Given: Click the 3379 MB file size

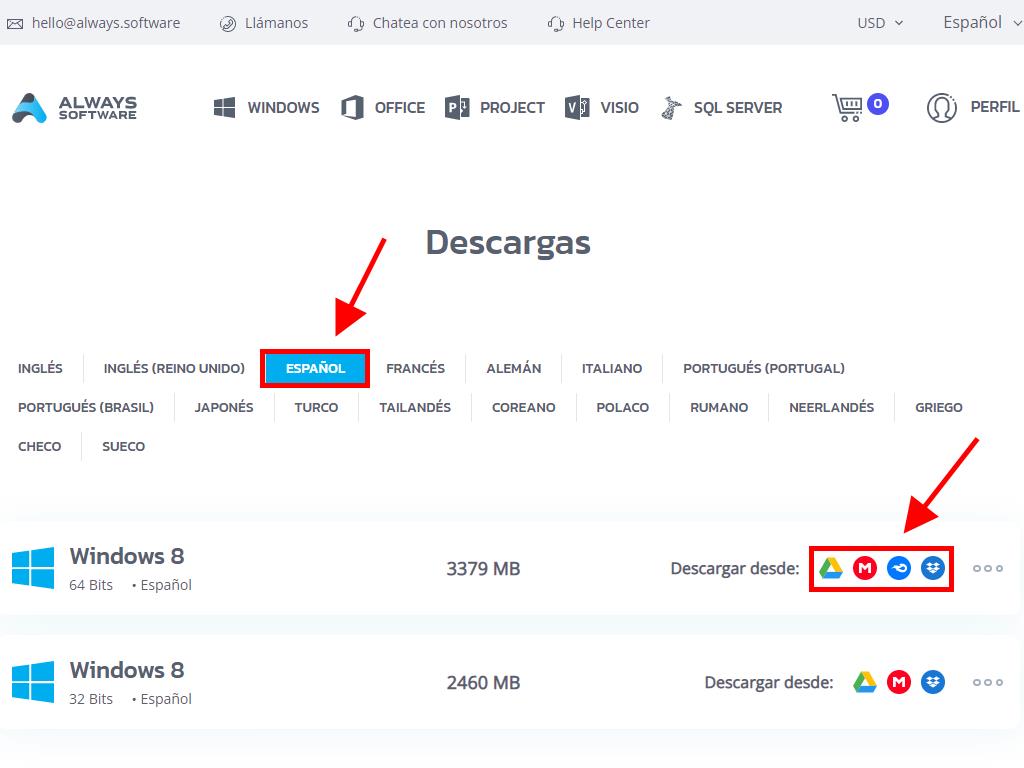Looking at the screenshot, I should pyautogui.click(x=483, y=569).
